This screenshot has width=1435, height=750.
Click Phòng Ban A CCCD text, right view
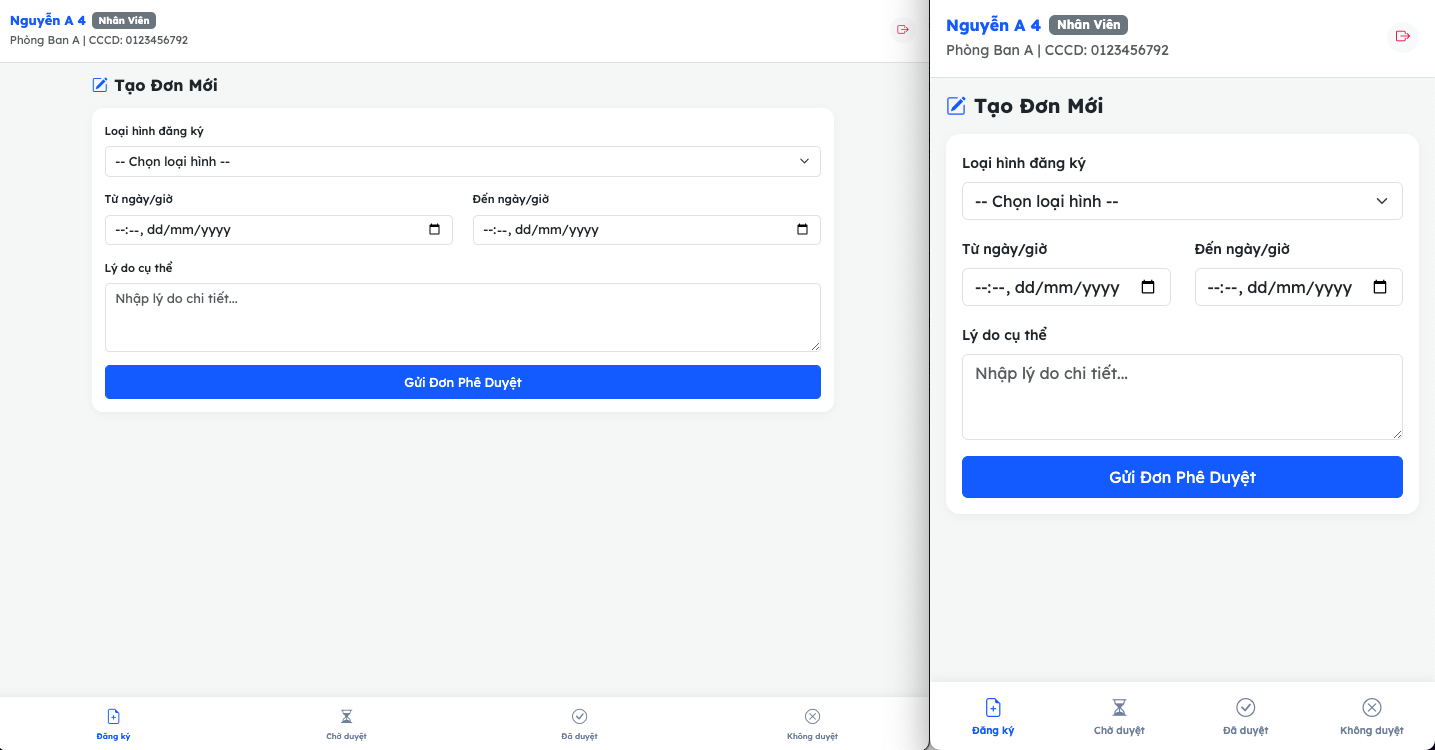[1057, 50]
